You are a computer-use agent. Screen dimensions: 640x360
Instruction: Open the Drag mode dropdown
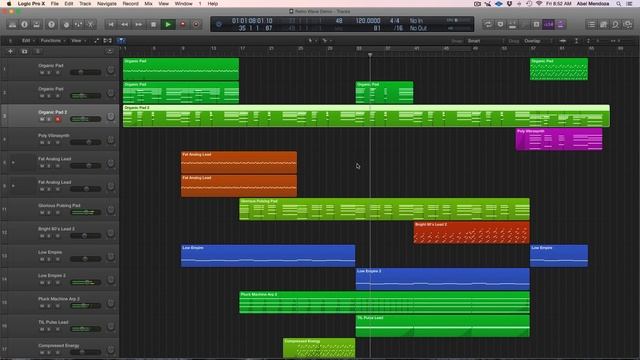pyautogui.click(x=537, y=41)
